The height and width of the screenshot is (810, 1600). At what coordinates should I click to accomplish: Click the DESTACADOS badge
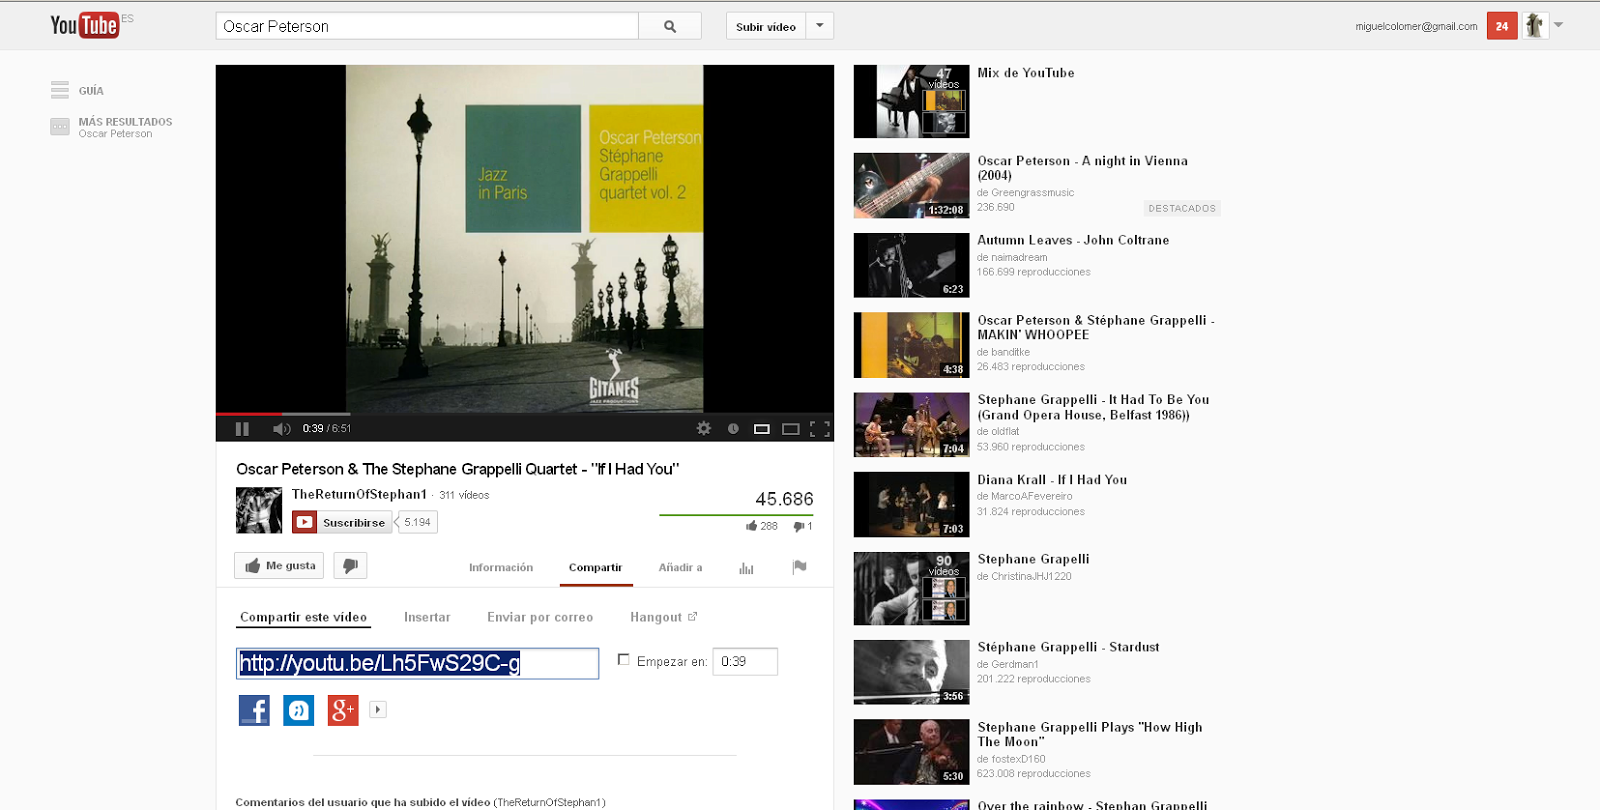(x=1182, y=208)
